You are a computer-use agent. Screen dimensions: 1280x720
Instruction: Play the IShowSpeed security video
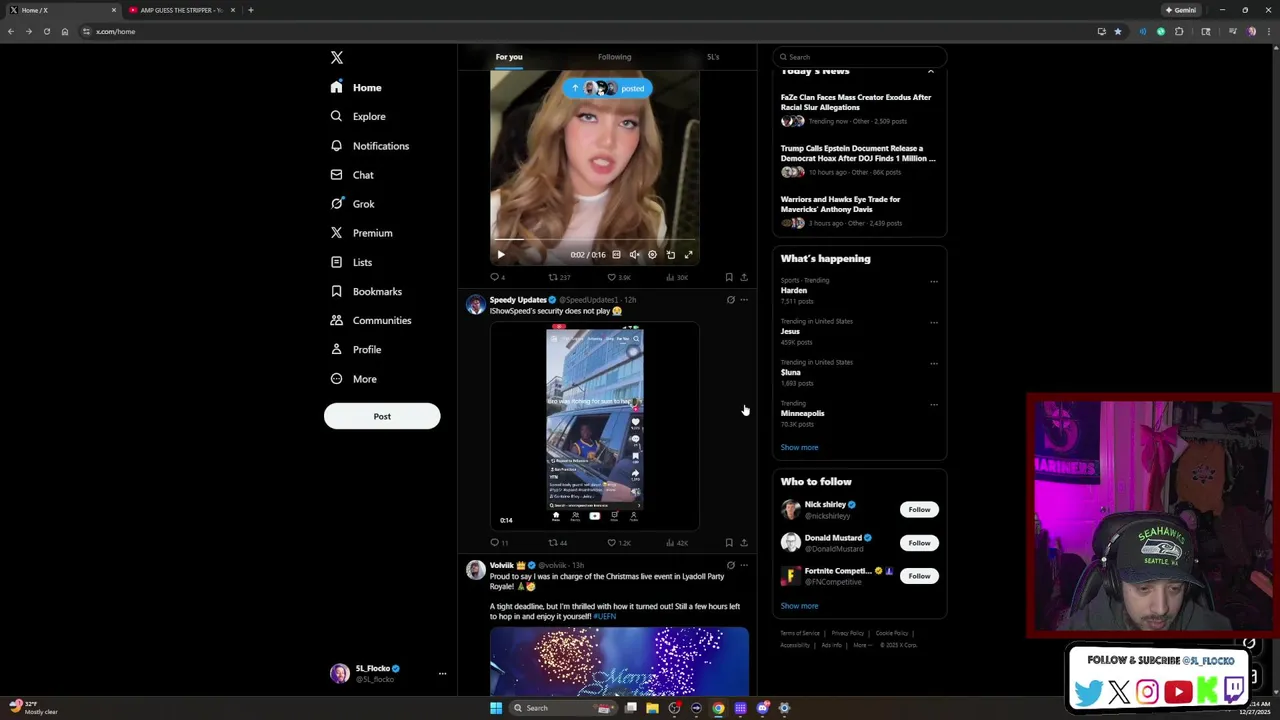pos(595,426)
